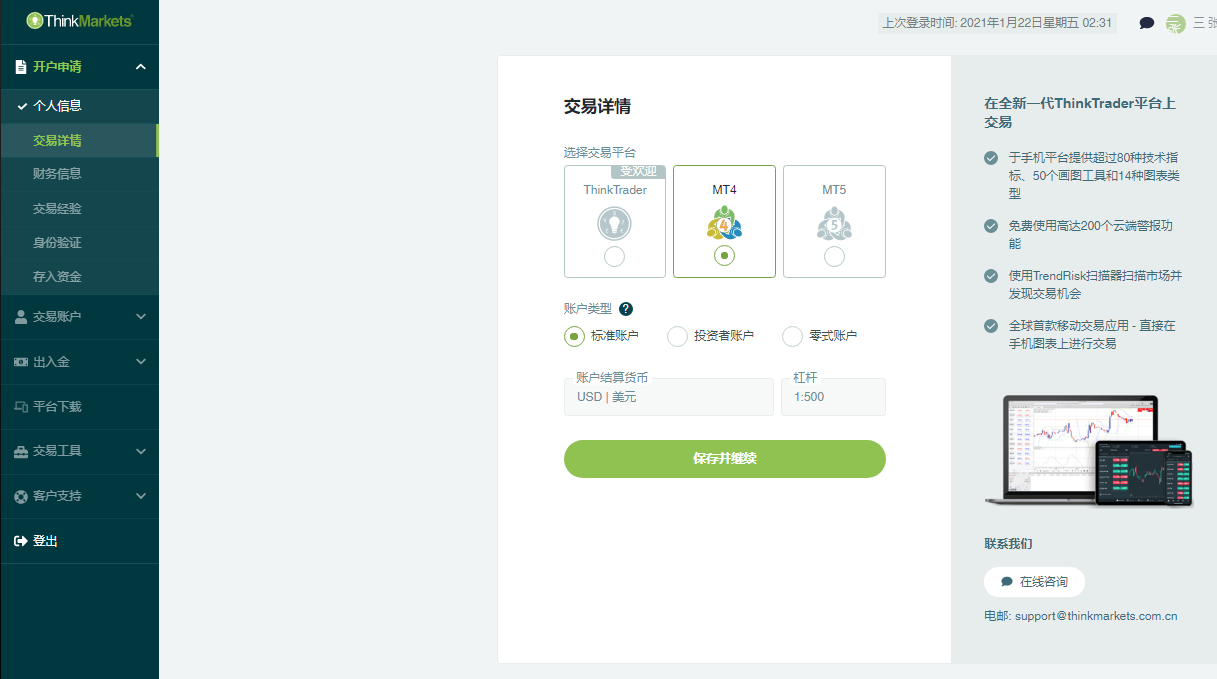The width and height of the screenshot is (1217, 679).
Task: Click the 受欢迎 badge on ThinkTrader card
Action: 638,172
